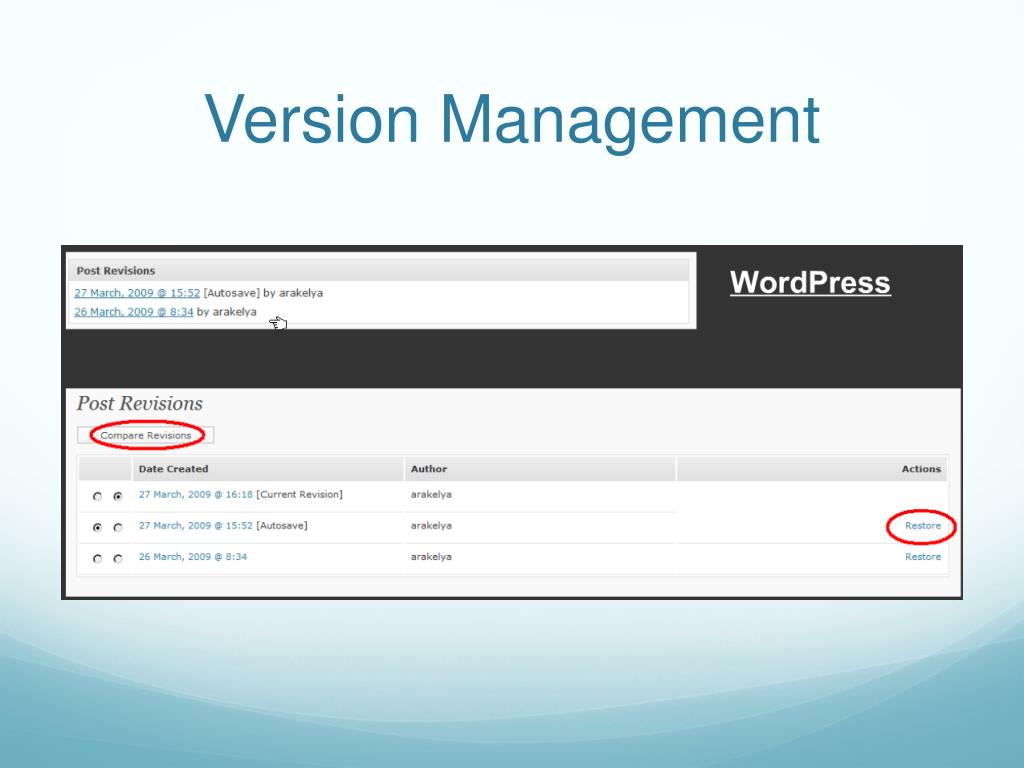The width and height of the screenshot is (1024, 768).
Task: Select second radio button in 26 March row
Action: [x=118, y=558]
